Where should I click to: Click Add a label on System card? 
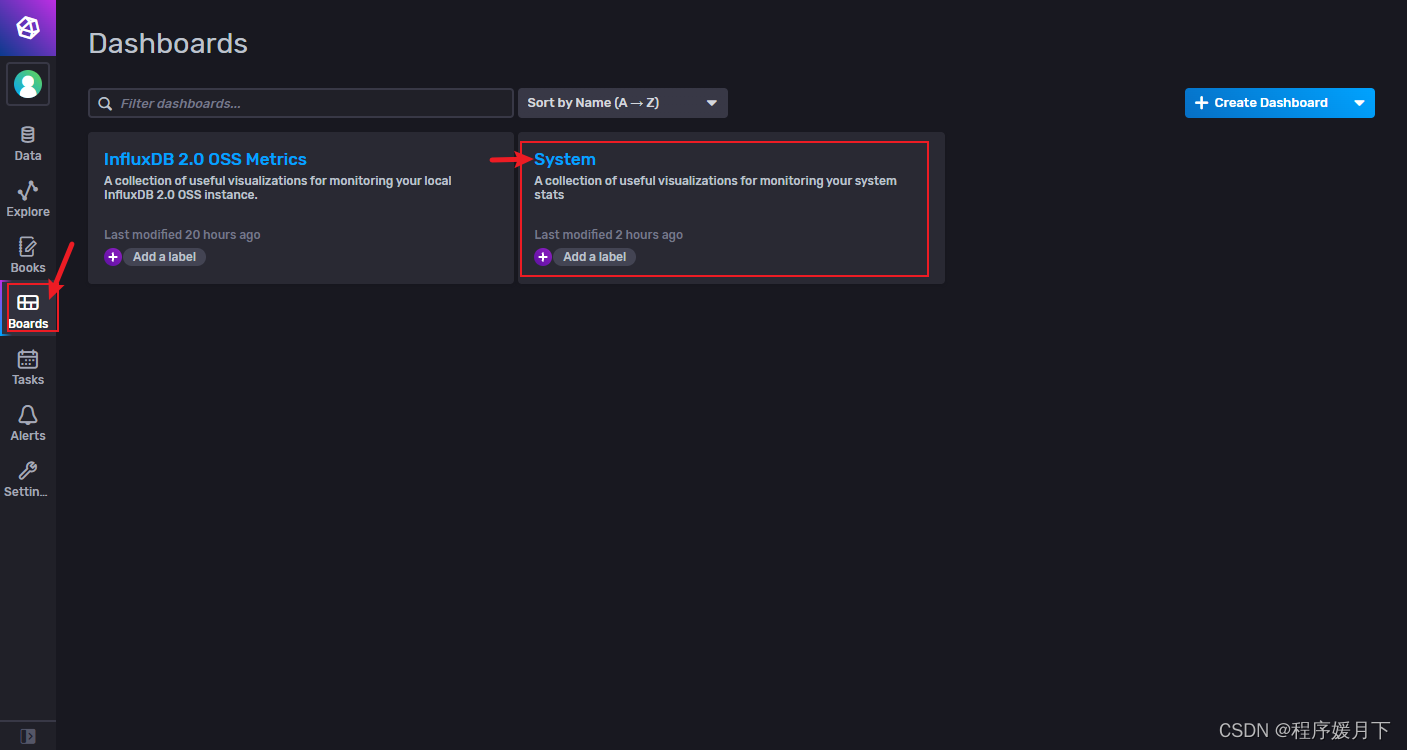tap(595, 257)
